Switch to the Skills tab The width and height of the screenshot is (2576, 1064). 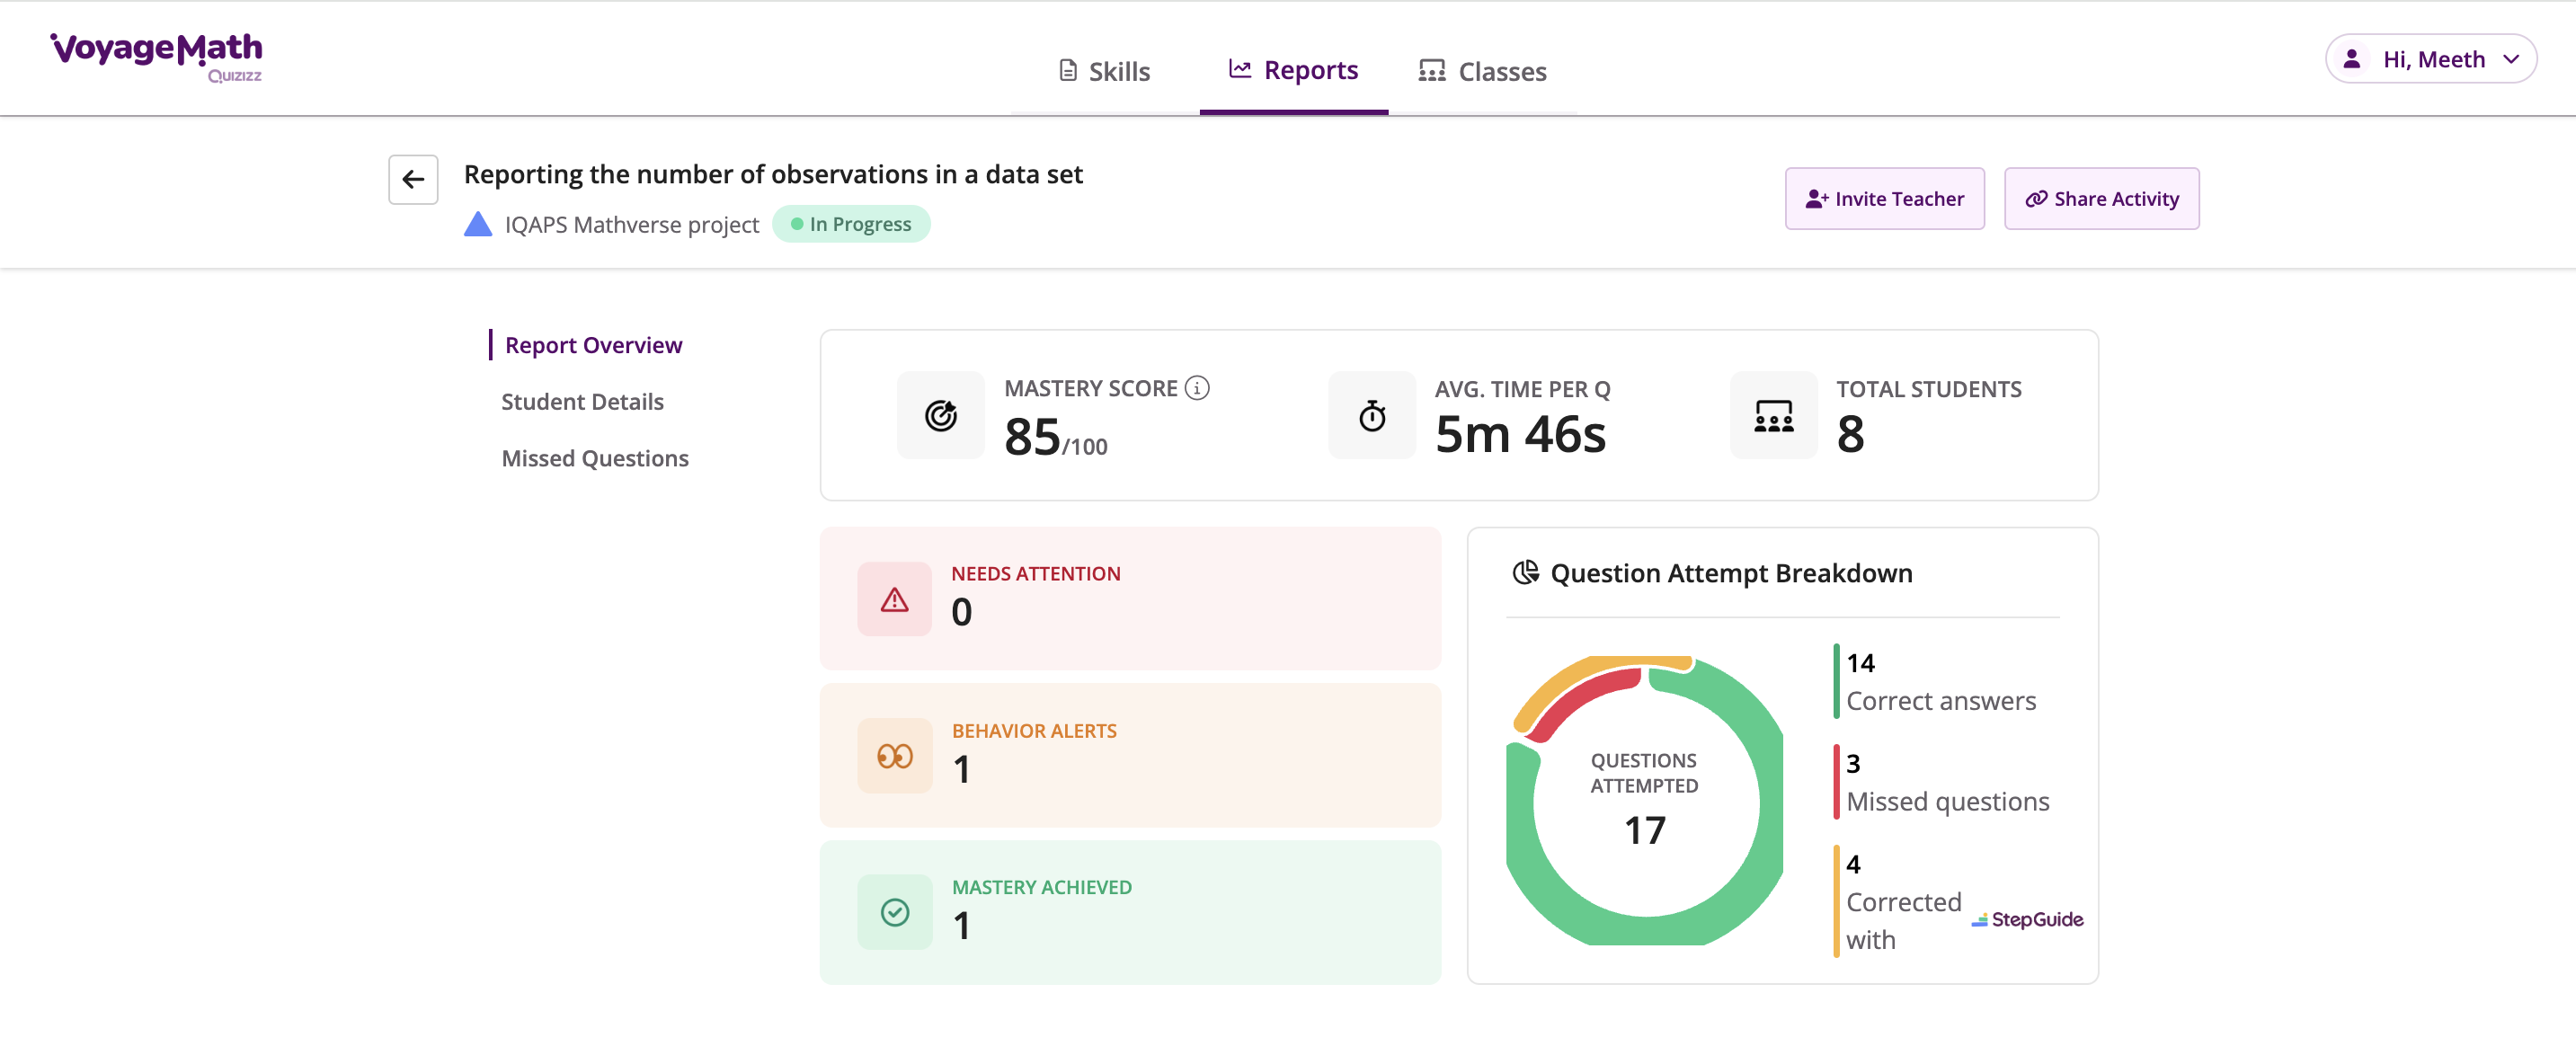click(1104, 71)
